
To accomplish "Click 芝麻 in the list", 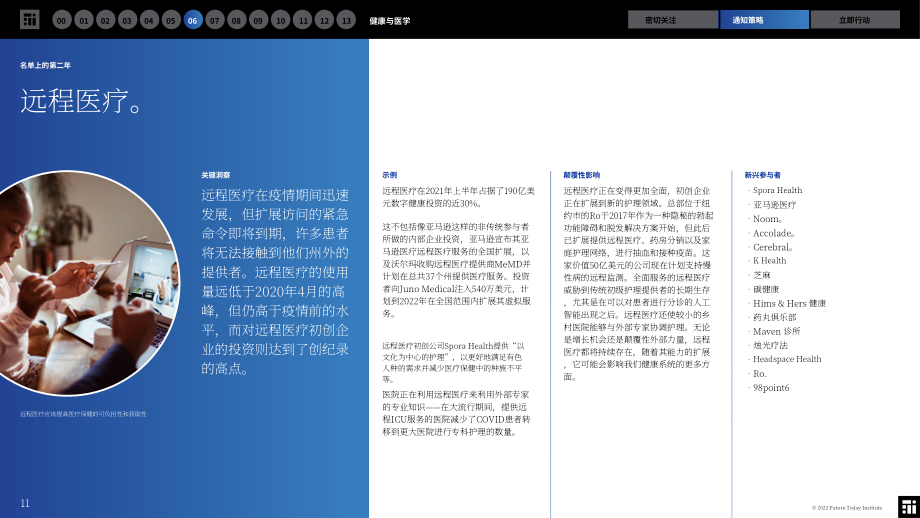I will tap(762, 275).
